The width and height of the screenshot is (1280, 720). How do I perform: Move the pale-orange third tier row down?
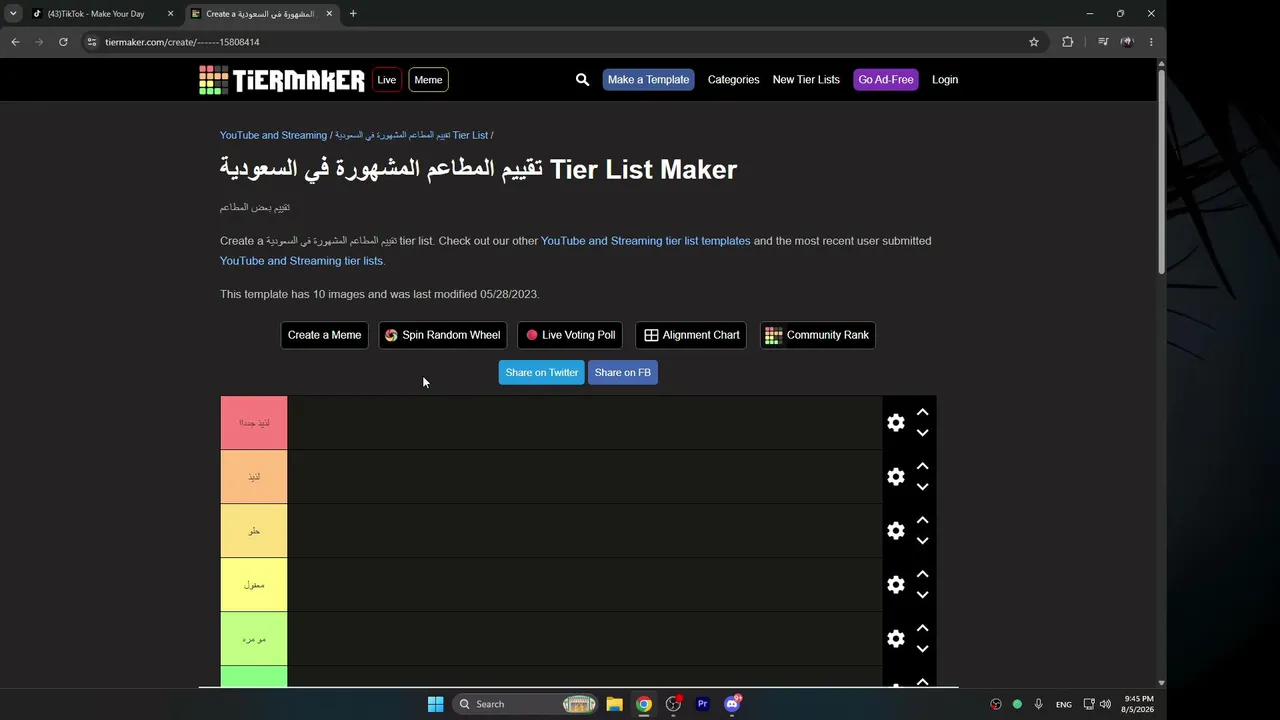coord(923,541)
